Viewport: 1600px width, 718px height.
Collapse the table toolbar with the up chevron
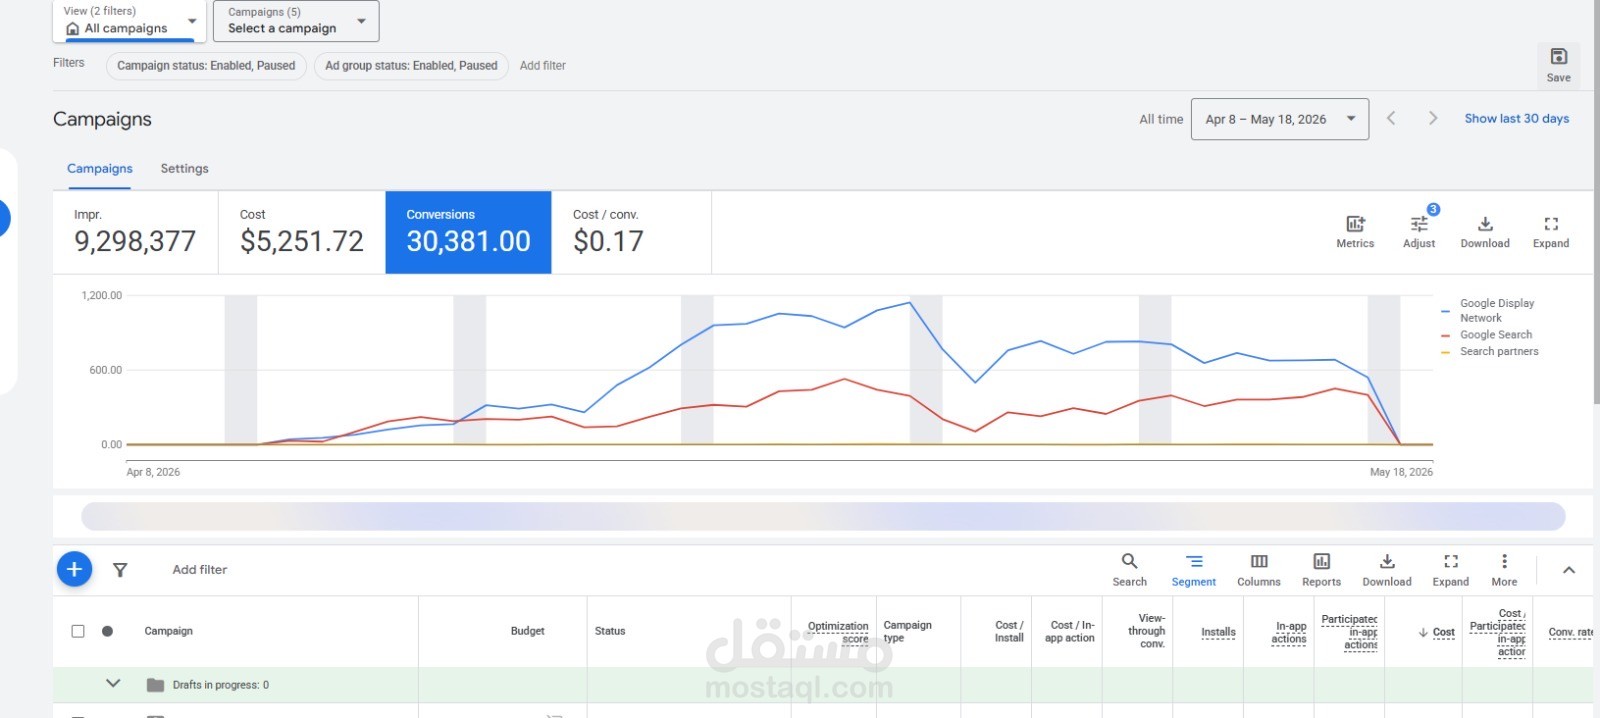[x=1569, y=570]
